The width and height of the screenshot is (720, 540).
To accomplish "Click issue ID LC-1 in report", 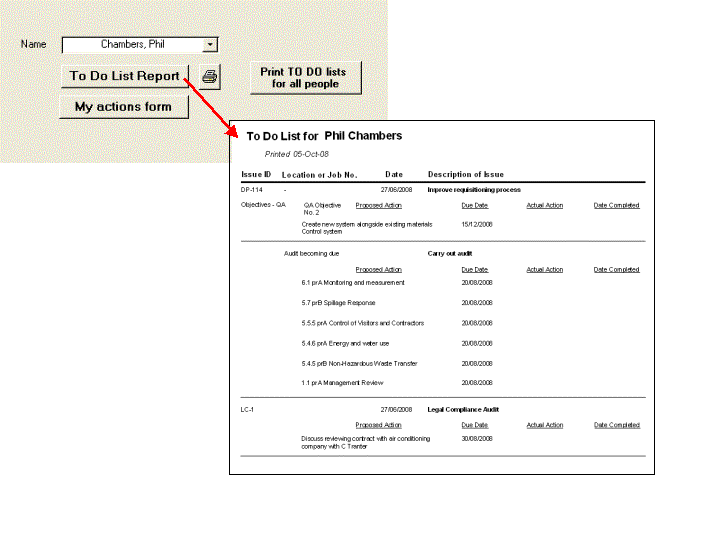I will [247, 409].
